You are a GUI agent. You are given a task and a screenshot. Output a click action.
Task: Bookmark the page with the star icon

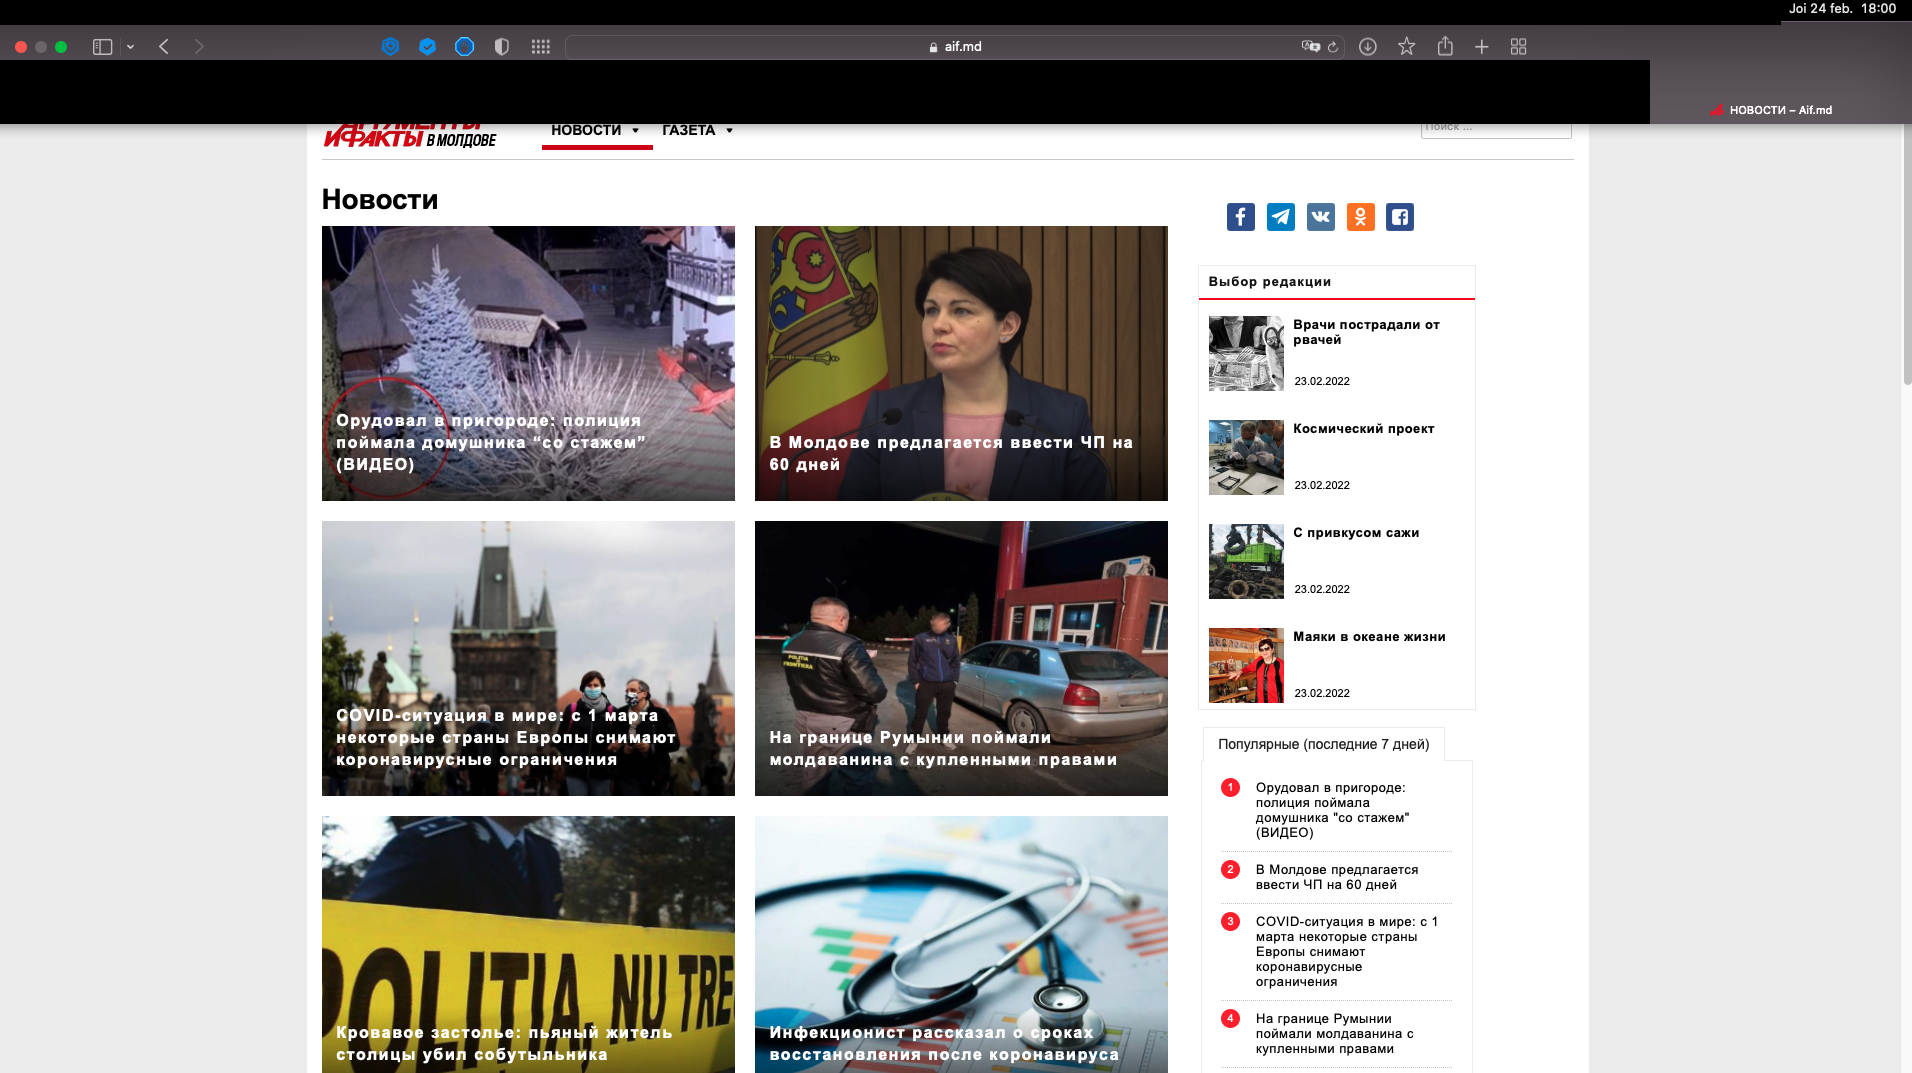point(1406,47)
